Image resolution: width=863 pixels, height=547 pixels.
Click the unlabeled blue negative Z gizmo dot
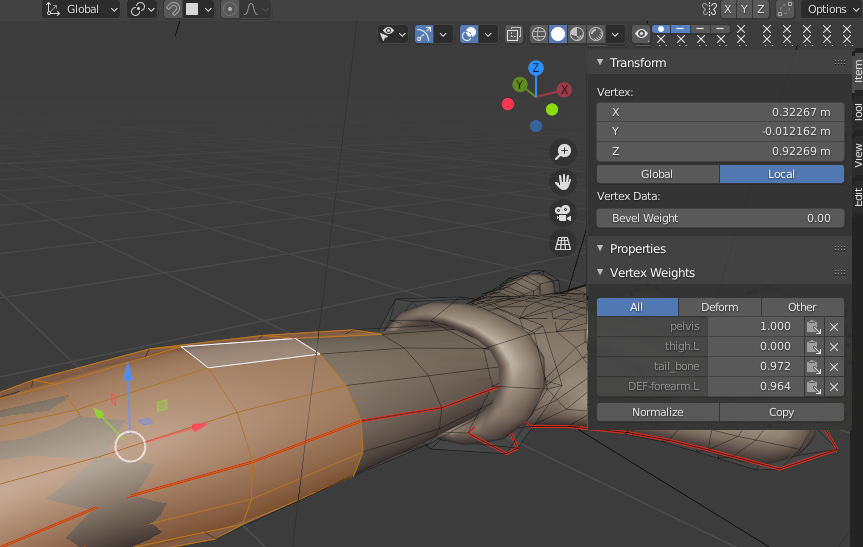(536, 126)
